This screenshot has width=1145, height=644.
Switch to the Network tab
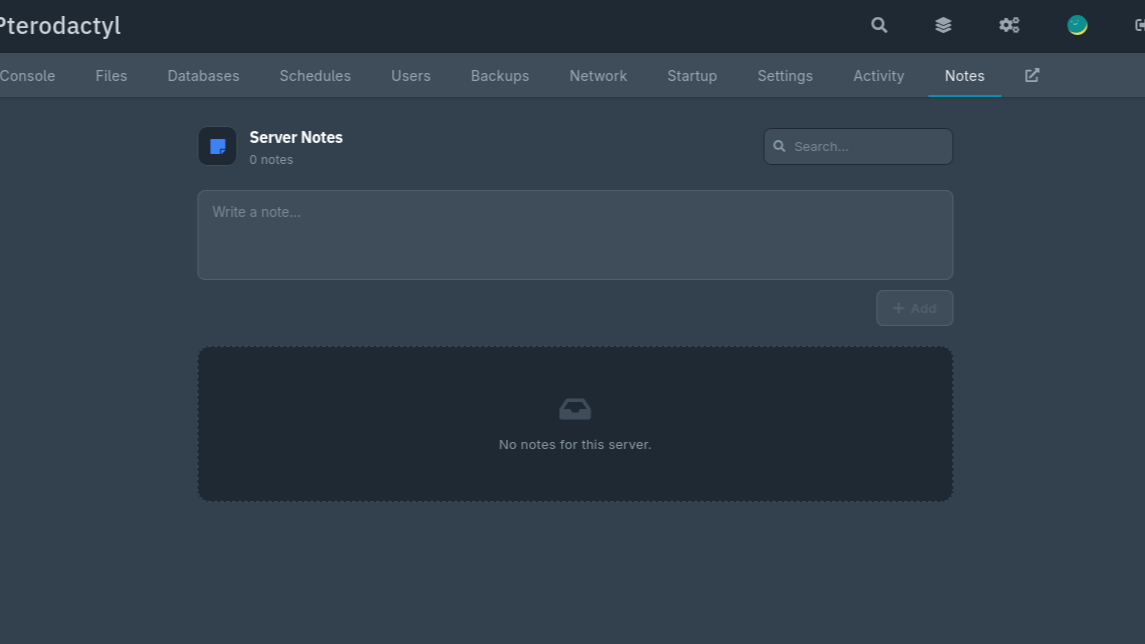coord(598,76)
